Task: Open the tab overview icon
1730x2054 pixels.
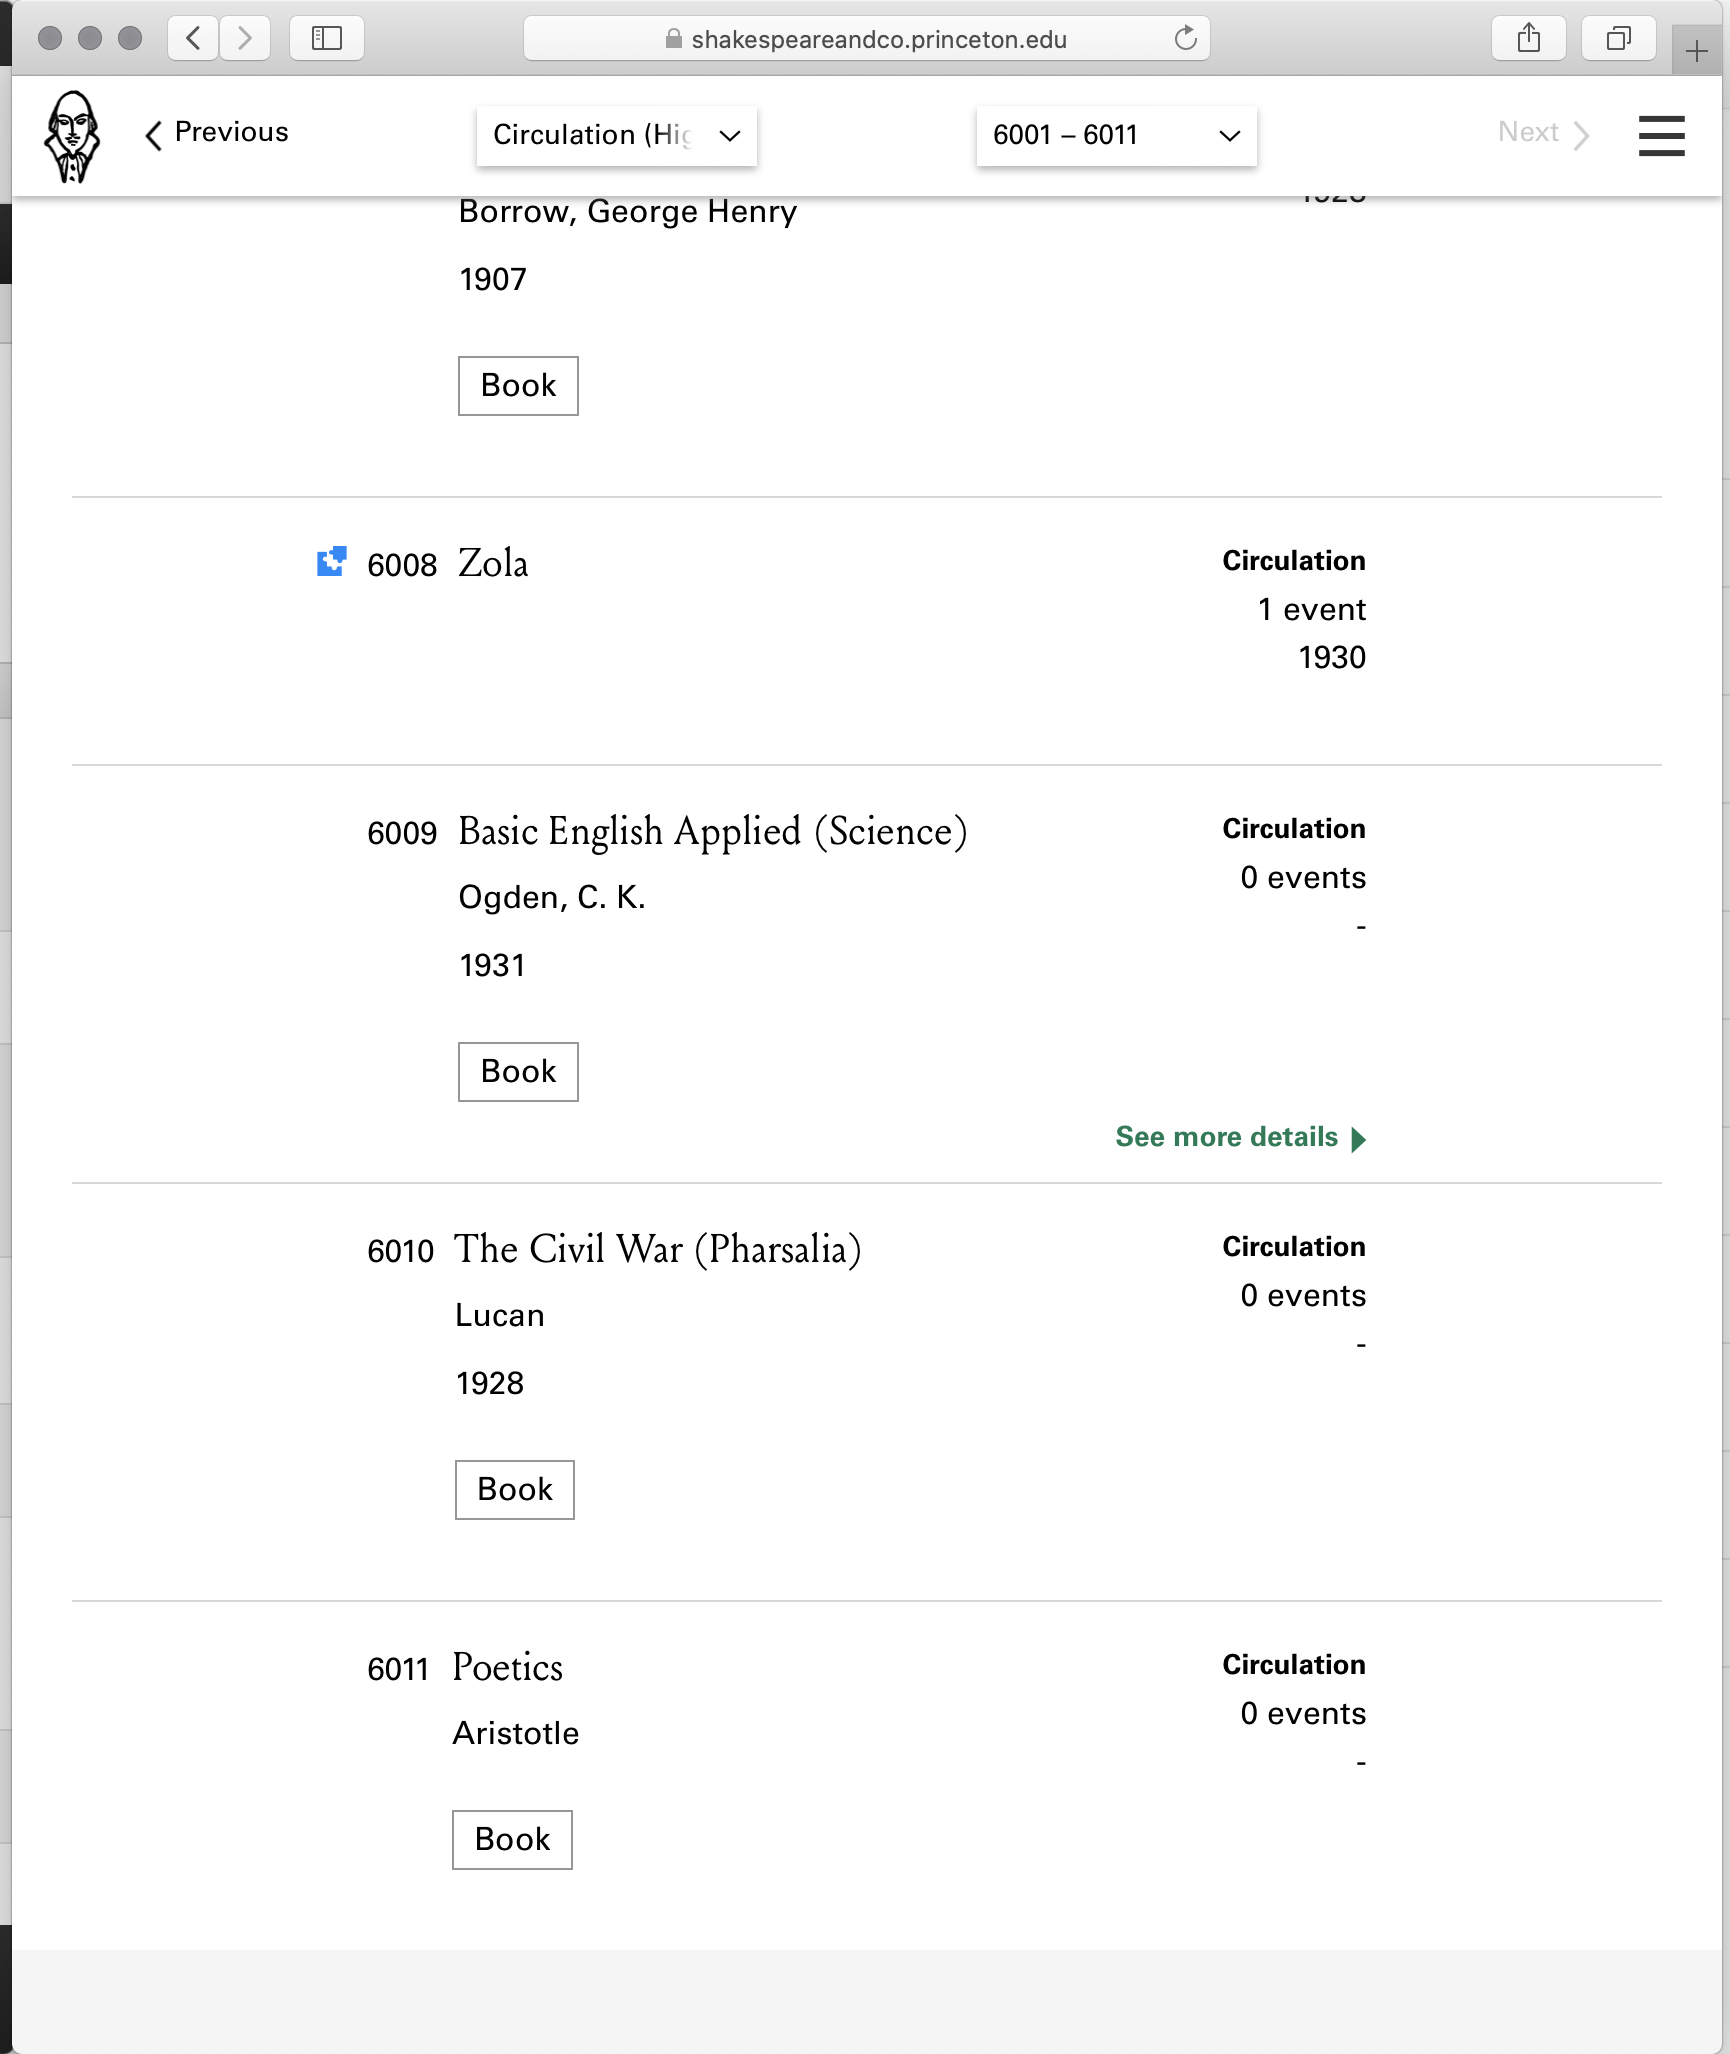Action: click(x=1617, y=38)
